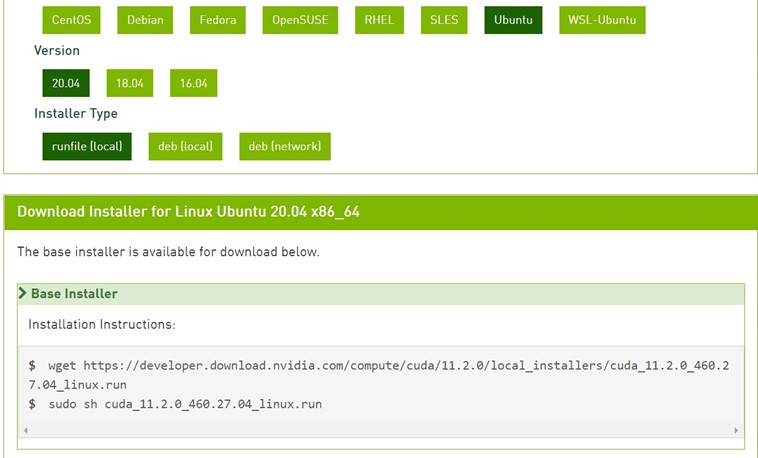Select runfile (local) installer type
758x458 pixels.
87,147
